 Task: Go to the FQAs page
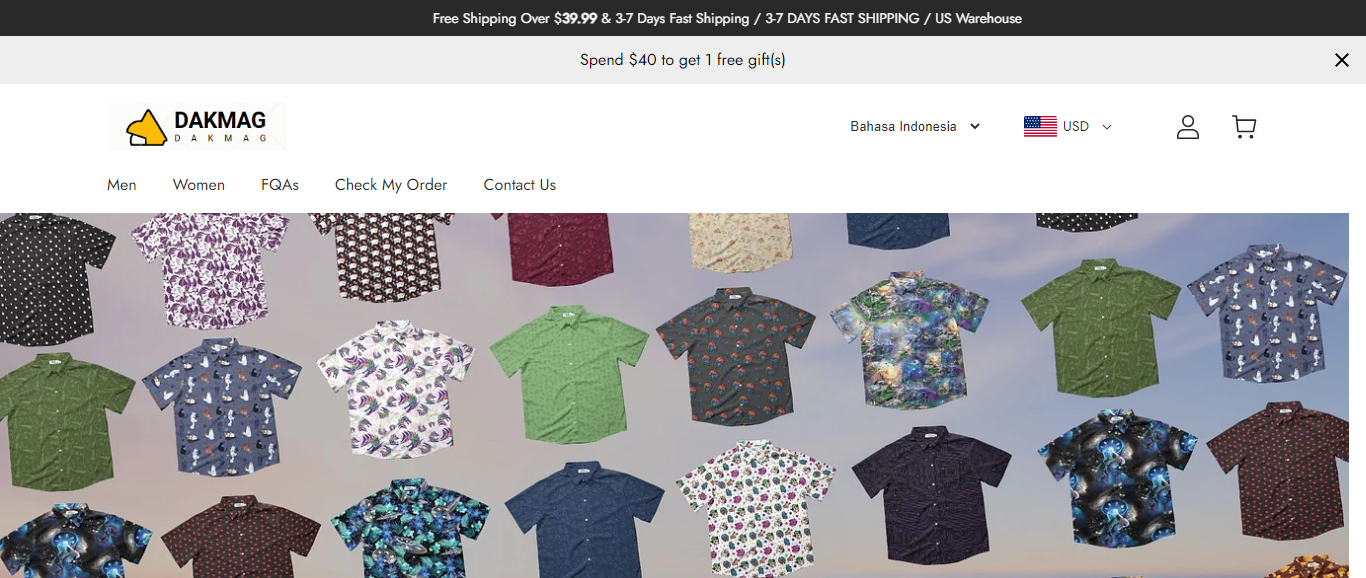click(x=280, y=185)
